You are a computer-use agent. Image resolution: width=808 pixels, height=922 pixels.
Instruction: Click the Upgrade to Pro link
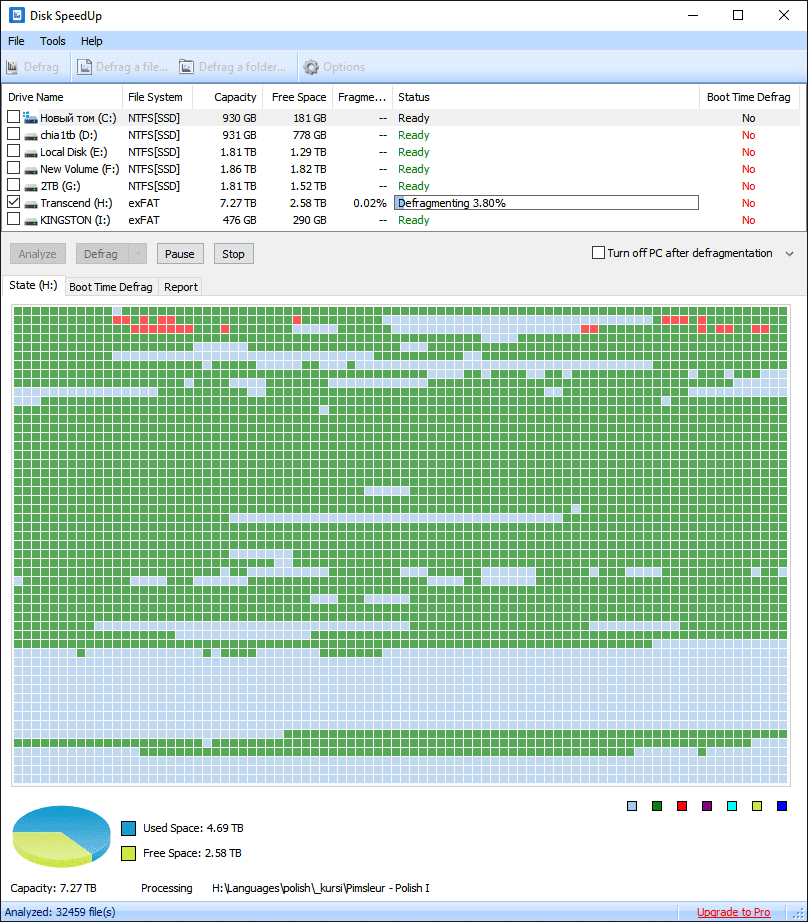coord(733,912)
